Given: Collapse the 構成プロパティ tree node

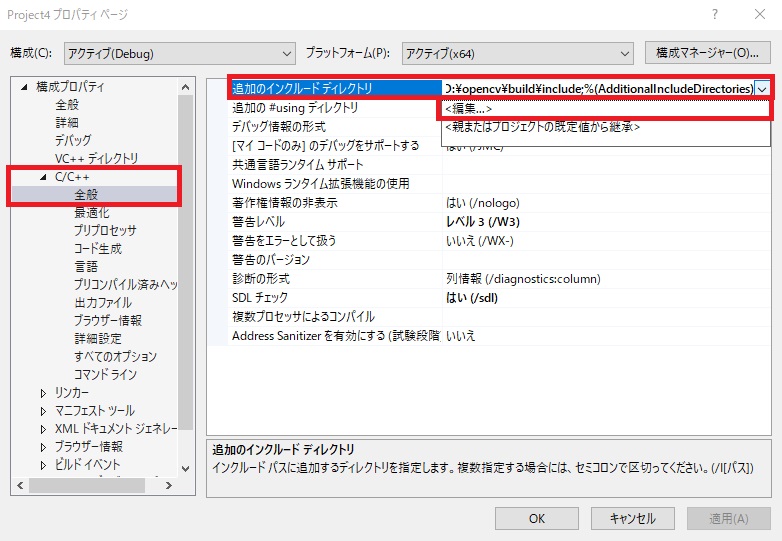Looking at the screenshot, I should (24, 87).
